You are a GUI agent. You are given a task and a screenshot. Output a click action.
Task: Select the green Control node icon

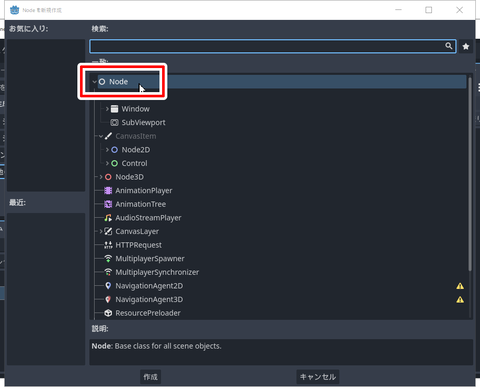pyautogui.click(x=114, y=163)
